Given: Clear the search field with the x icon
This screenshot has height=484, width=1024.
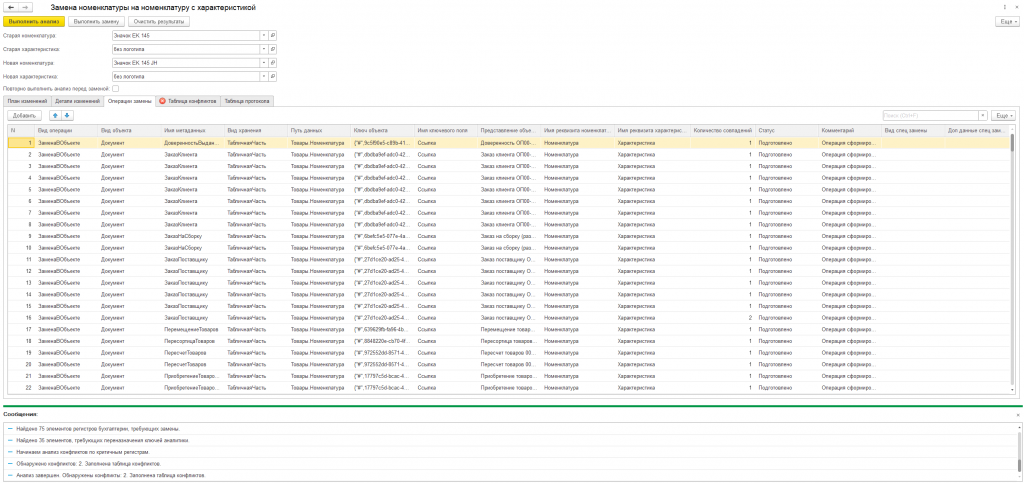Looking at the screenshot, I should point(983,116).
